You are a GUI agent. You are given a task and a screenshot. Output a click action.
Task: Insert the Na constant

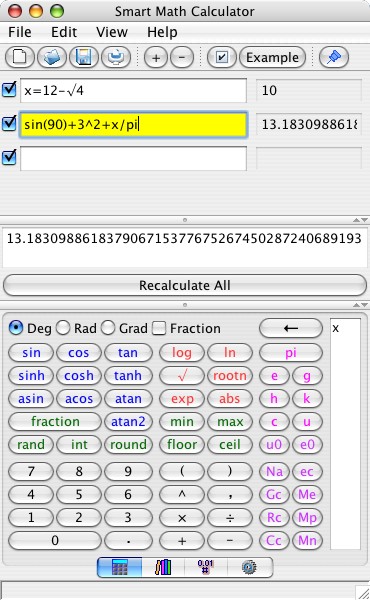(x=274, y=471)
